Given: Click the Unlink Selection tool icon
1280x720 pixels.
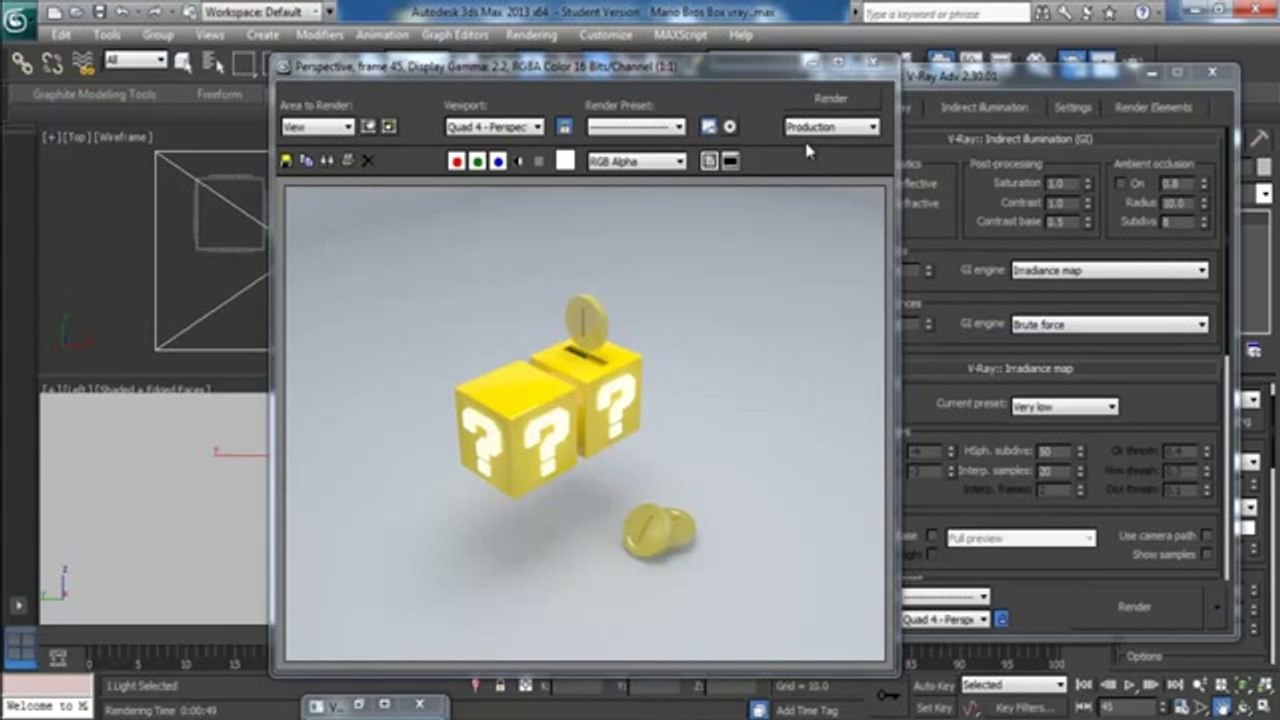Looking at the screenshot, I should [x=52, y=62].
